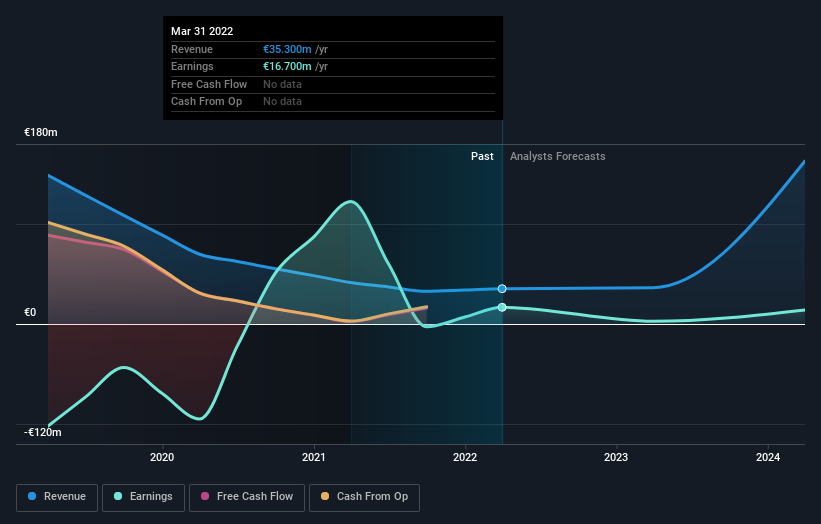The width and height of the screenshot is (821, 524).
Task: Click the 2021 x-axis label
Action: pyautogui.click(x=314, y=457)
